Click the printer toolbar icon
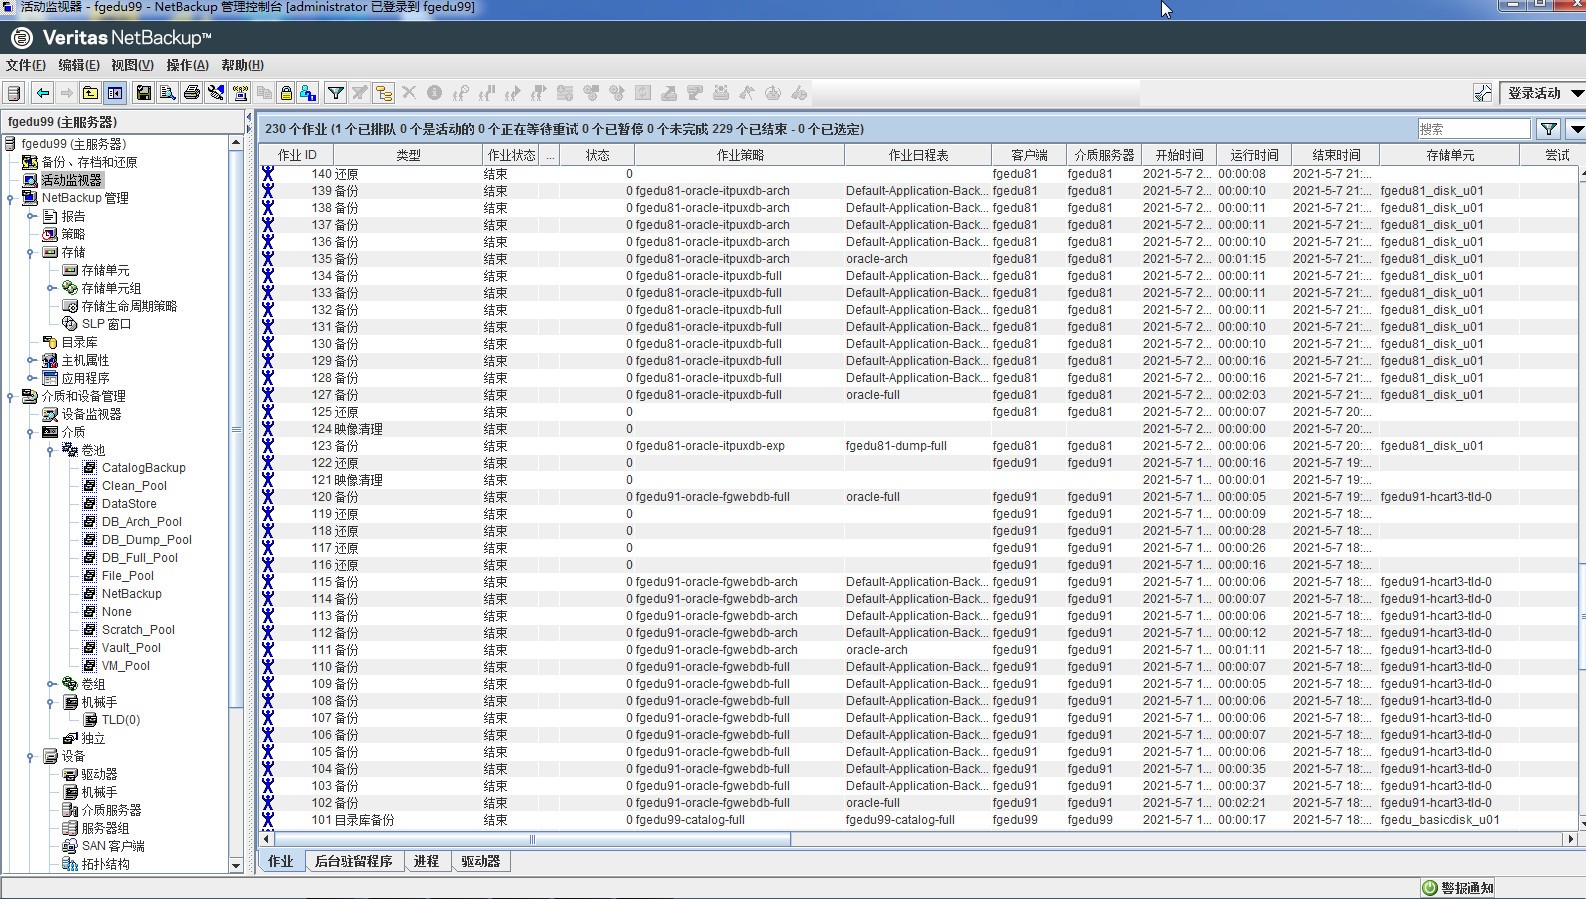The width and height of the screenshot is (1586, 899). click(x=192, y=93)
